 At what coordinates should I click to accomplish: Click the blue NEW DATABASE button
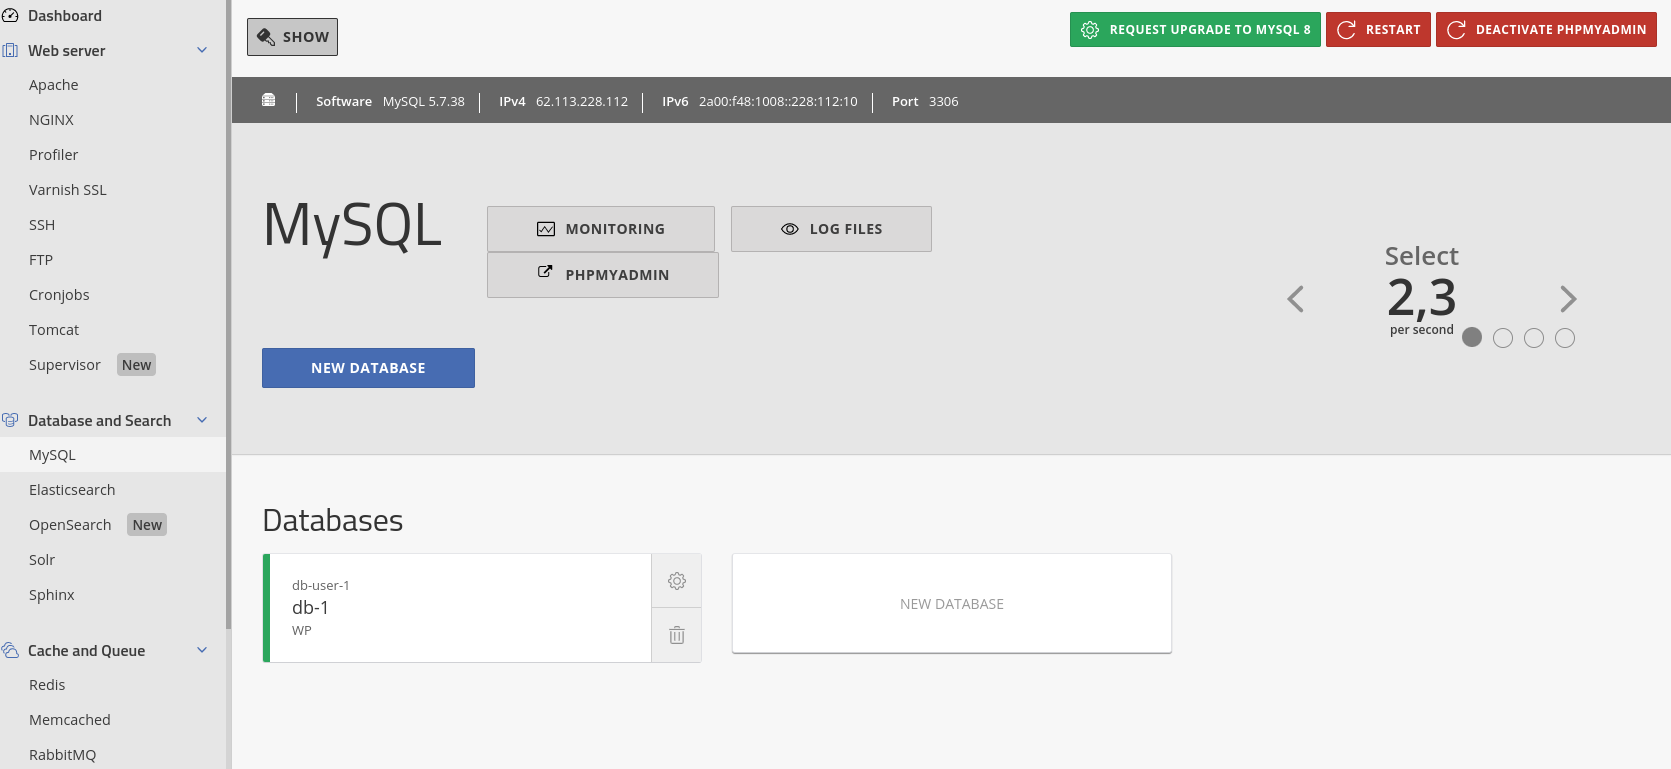tap(368, 368)
